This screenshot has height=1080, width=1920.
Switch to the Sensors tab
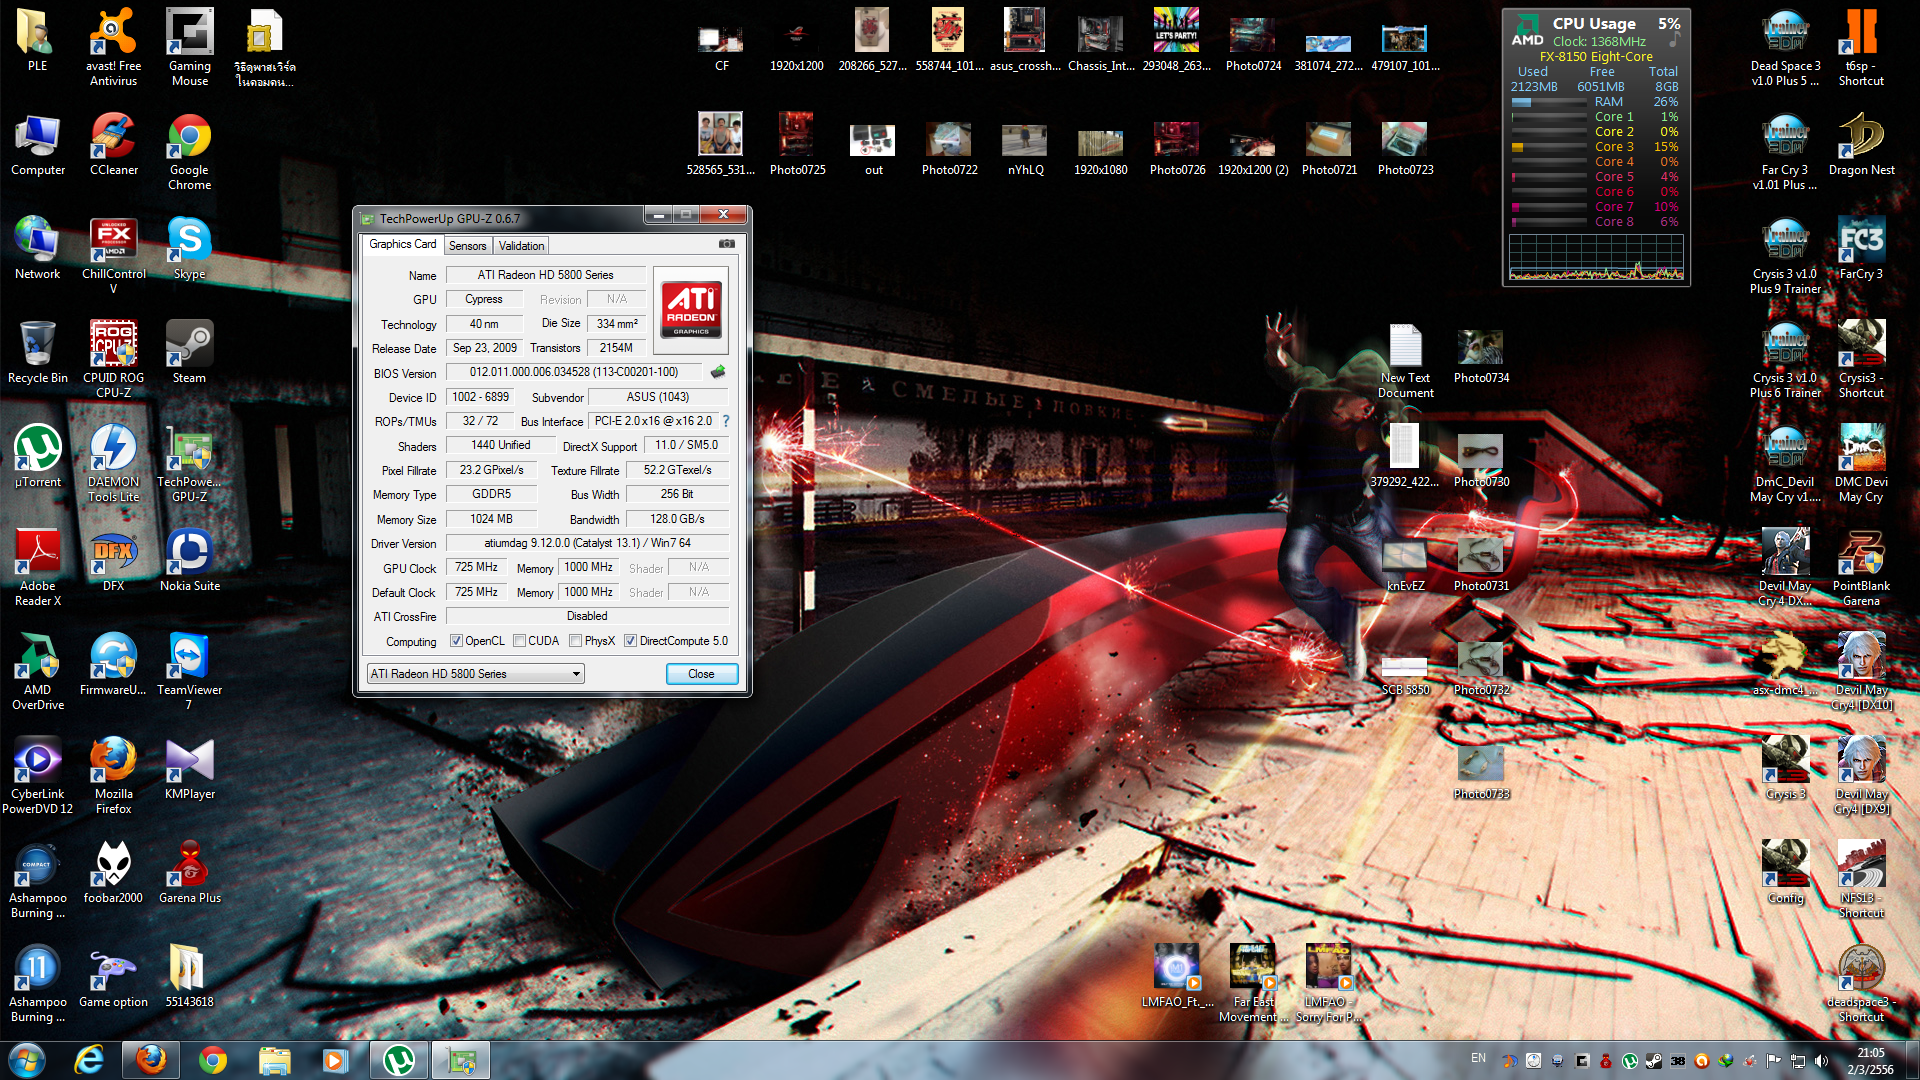pyautogui.click(x=467, y=246)
